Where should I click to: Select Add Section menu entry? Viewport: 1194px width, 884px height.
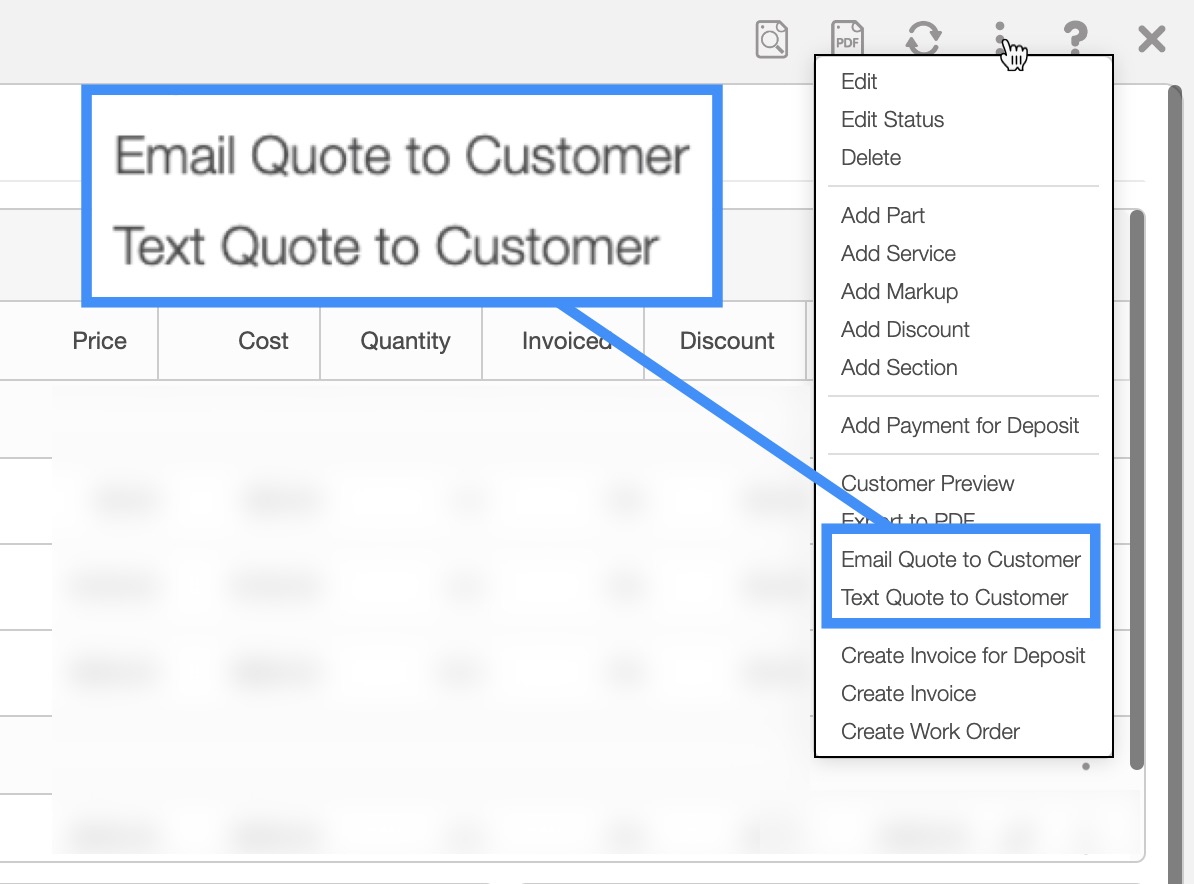[x=899, y=368]
